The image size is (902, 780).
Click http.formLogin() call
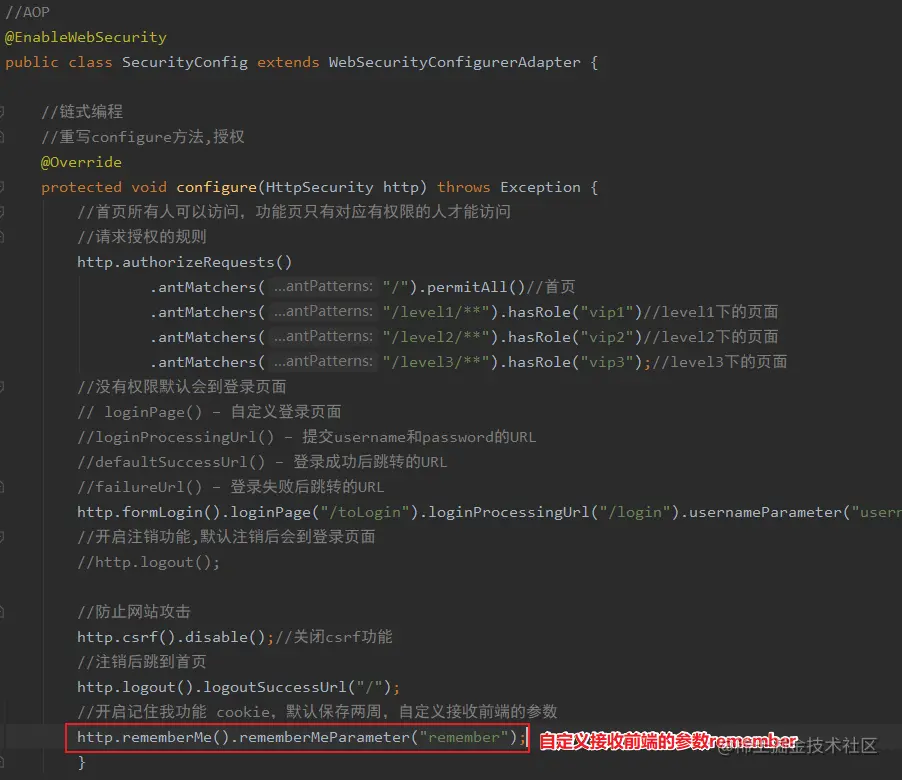coord(149,512)
